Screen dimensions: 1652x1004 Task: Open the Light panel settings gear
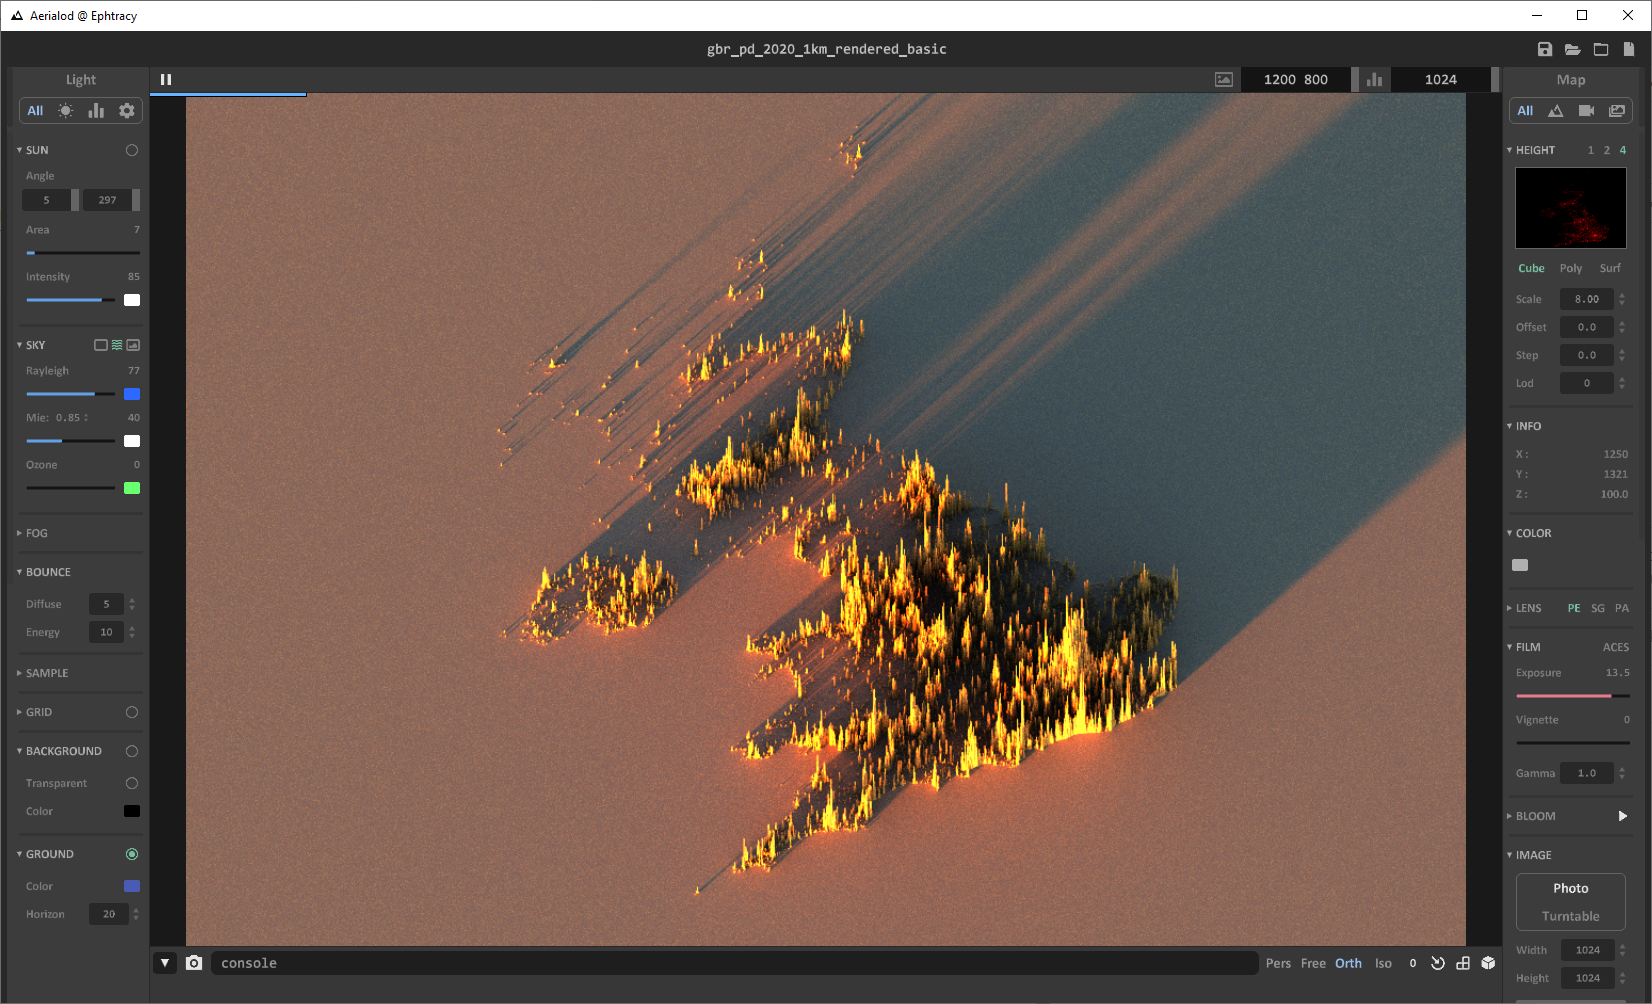click(126, 110)
